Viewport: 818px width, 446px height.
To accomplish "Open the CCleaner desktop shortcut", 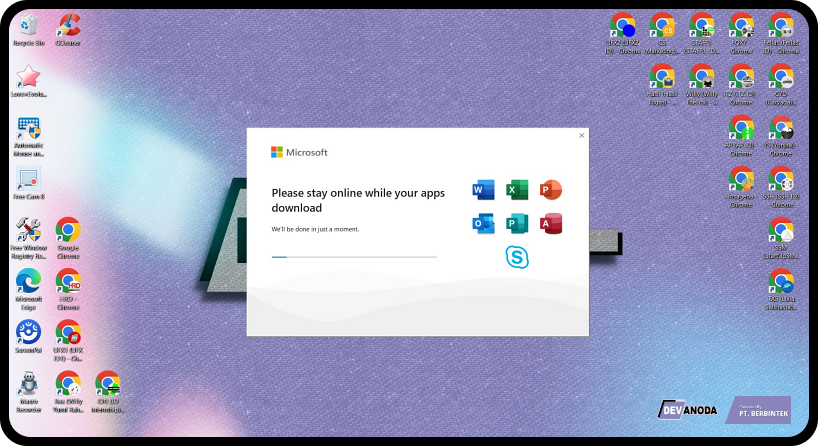I will coord(68,30).
